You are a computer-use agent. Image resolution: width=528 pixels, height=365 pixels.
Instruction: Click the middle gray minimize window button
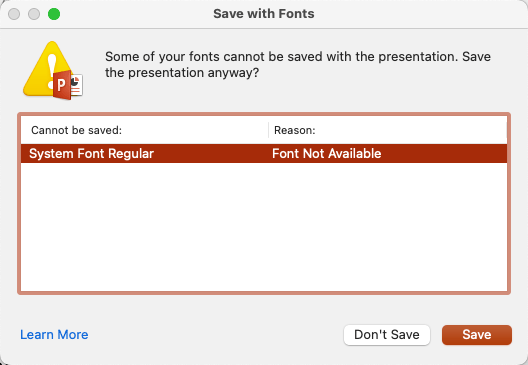(x=34, y=14)
